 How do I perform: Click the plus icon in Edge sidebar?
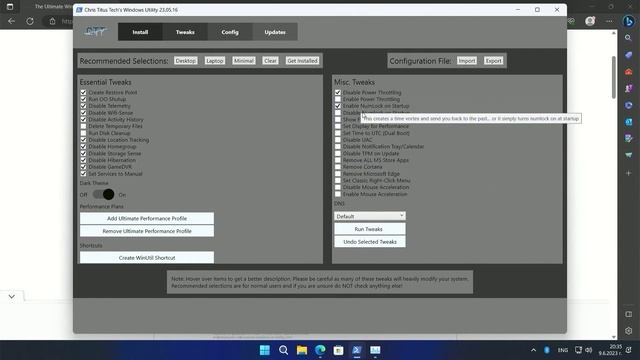[x=629, y=173]
